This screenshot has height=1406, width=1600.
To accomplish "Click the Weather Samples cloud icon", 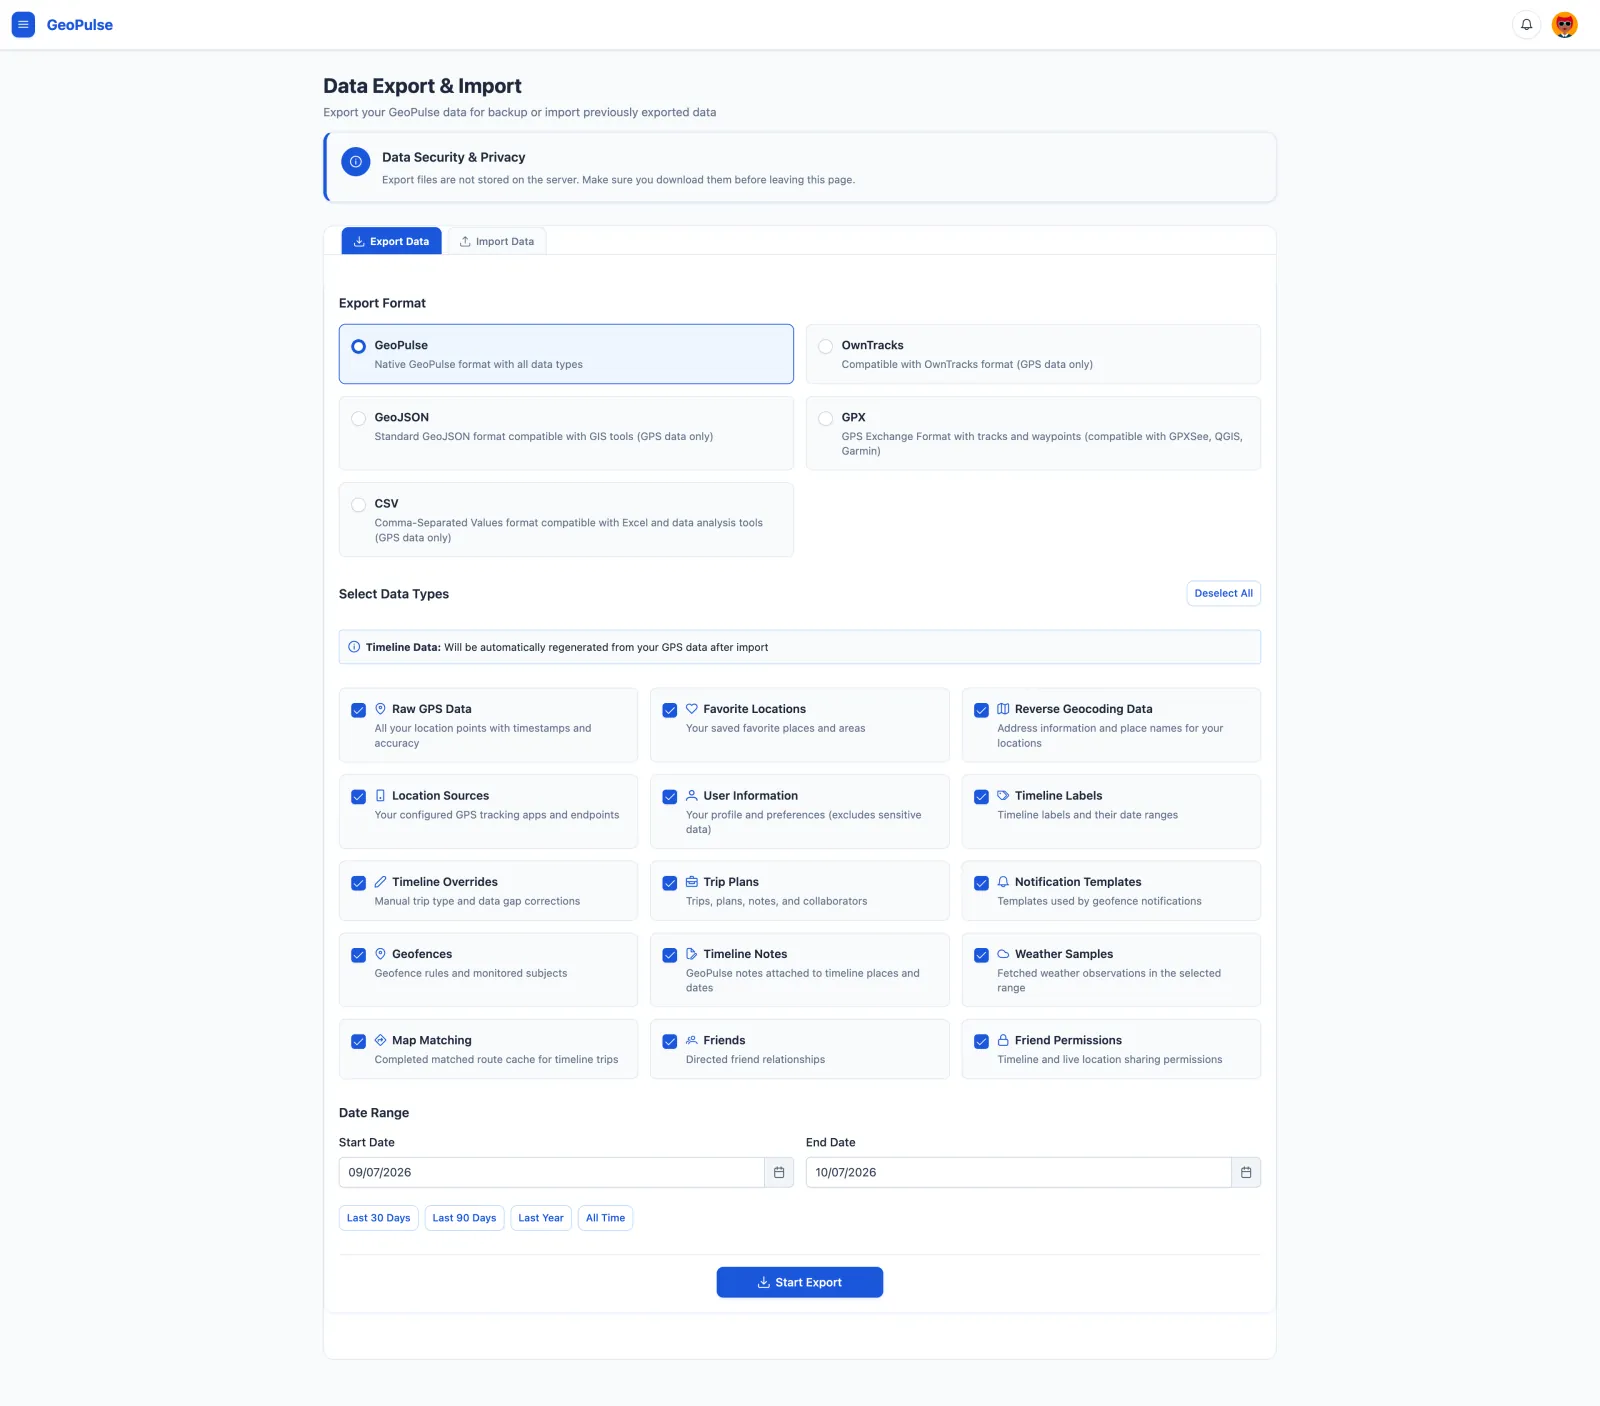I will tap(1003, 954).
